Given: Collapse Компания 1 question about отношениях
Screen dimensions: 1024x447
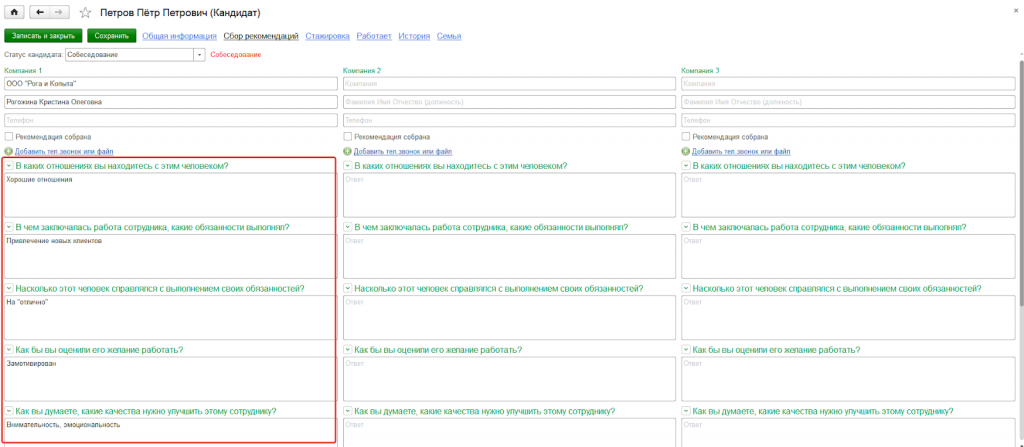Looking at the screenshot, I should tap(9, 165).
